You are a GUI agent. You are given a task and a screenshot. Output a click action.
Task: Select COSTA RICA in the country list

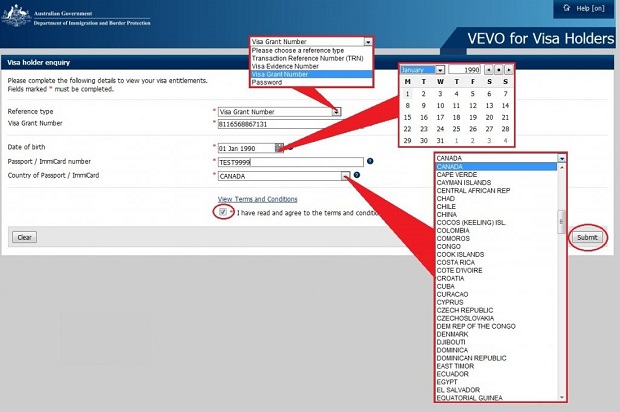coord(497,262)
